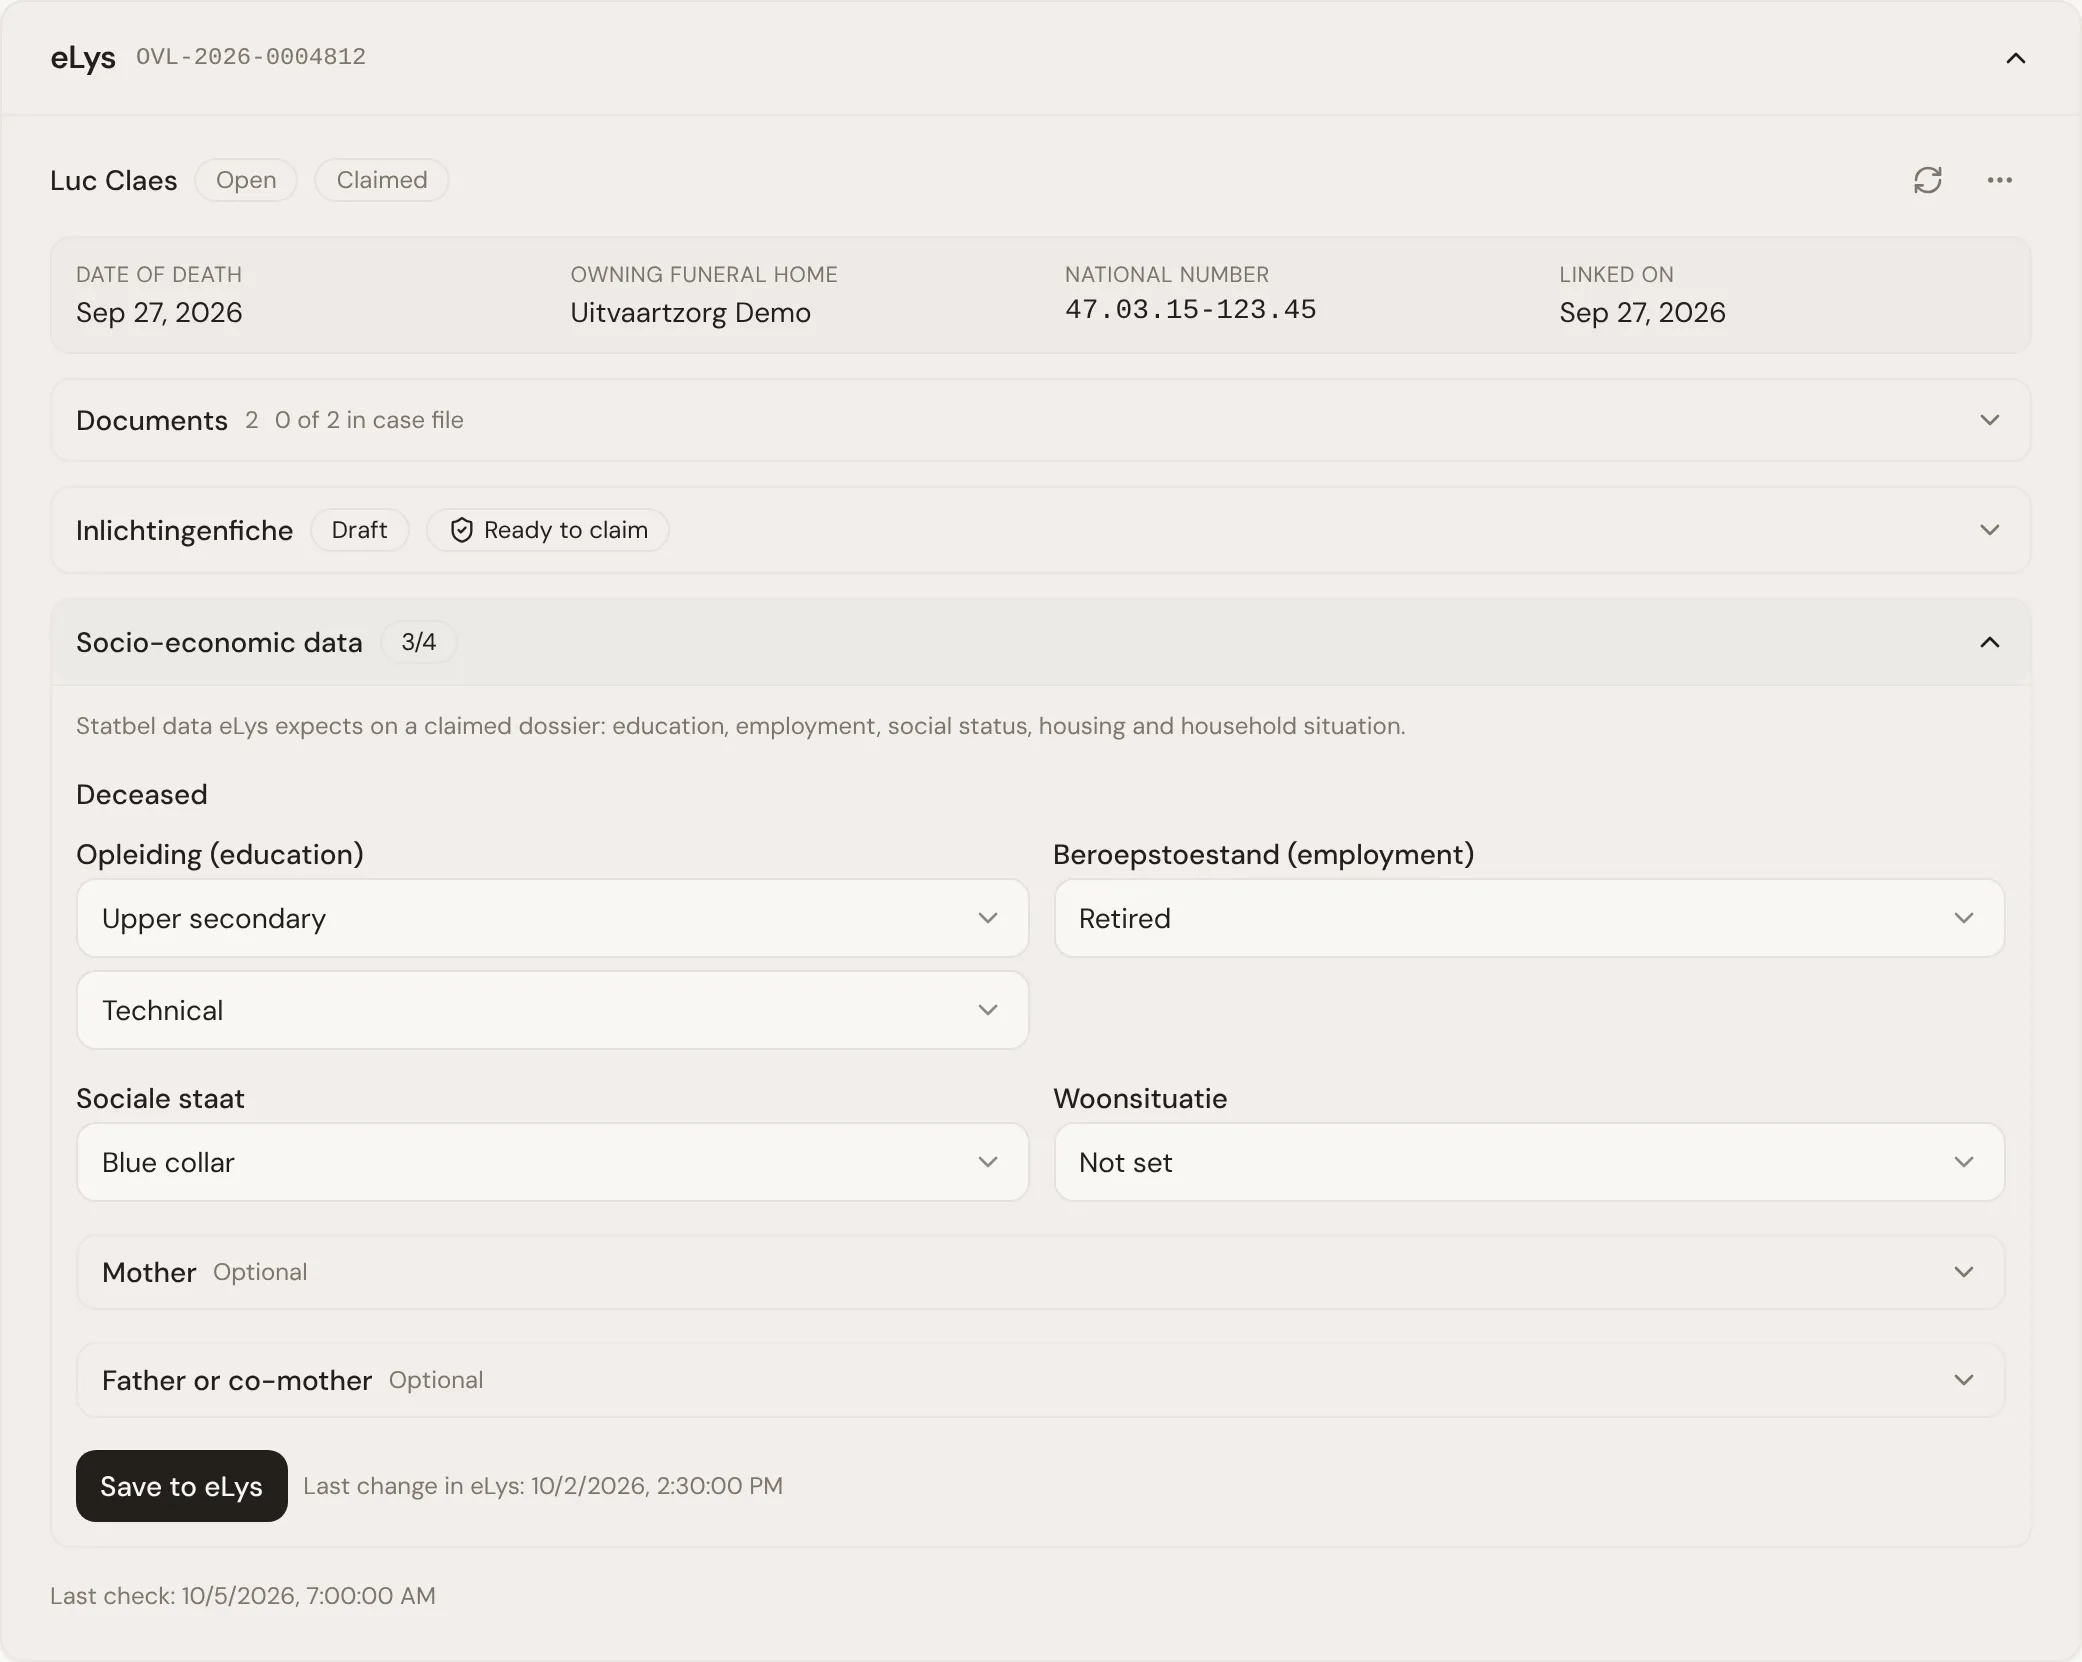Click the '0 of 2 in case file' text
The width and height of the screenshot is (2082, 1662).
[x=369, y=420]
